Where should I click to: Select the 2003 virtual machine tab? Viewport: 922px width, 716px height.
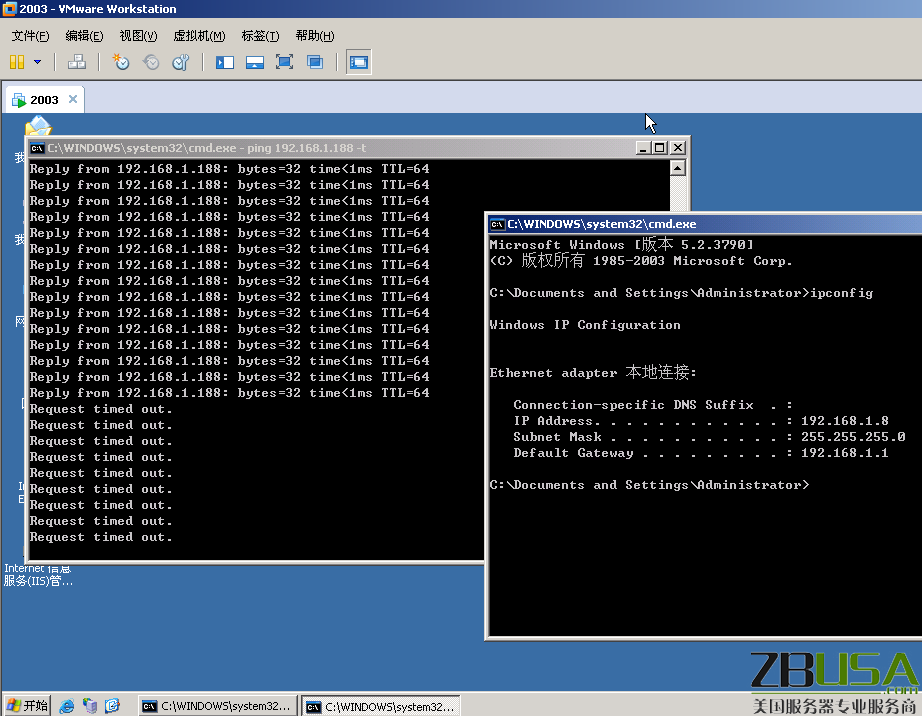pyautogui.click(x=44, y=100)
